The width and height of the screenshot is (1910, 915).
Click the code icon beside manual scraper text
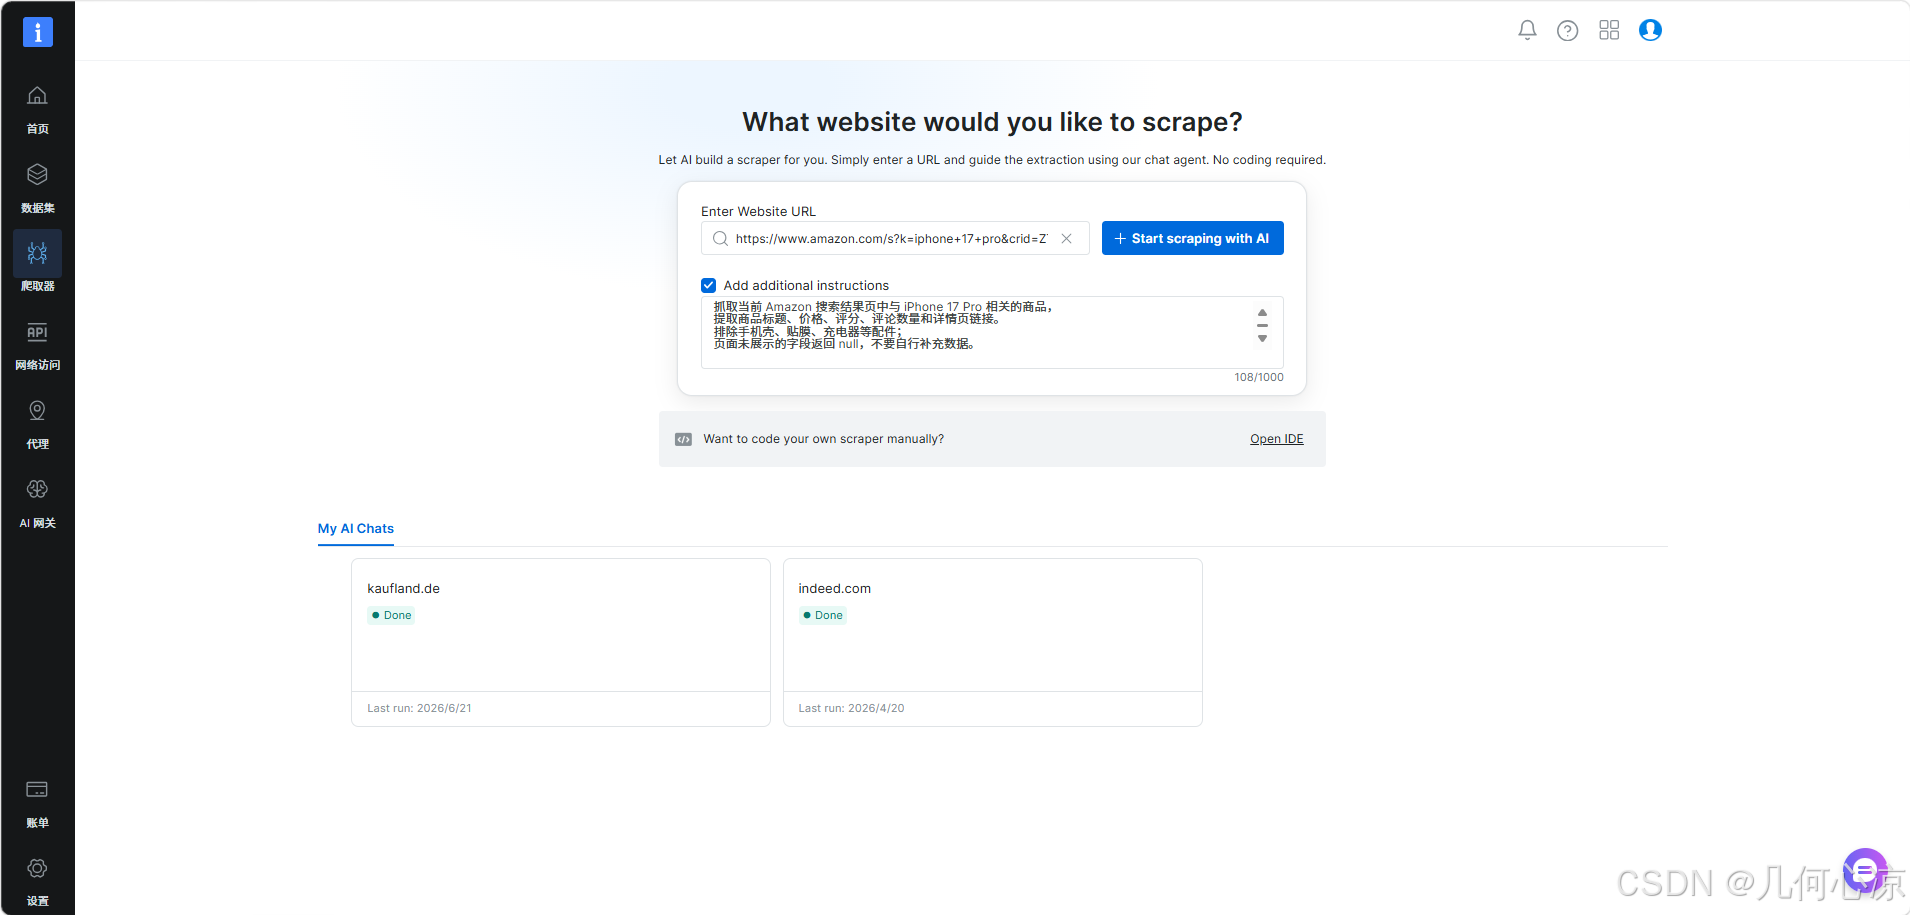click(x=684, y=439)
